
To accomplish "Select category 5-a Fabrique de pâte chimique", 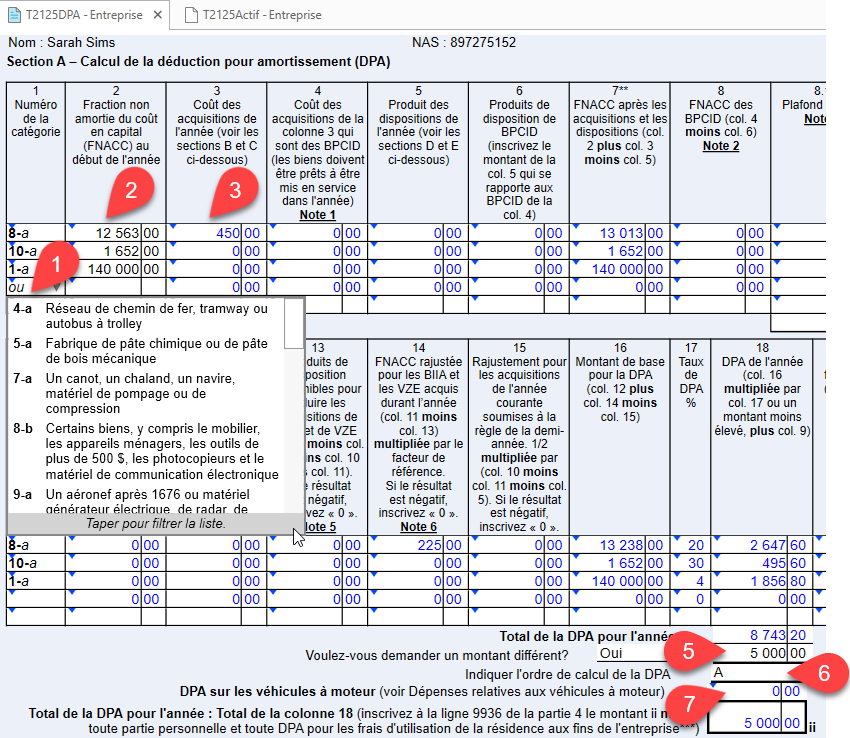I will (x=145, y=351).
